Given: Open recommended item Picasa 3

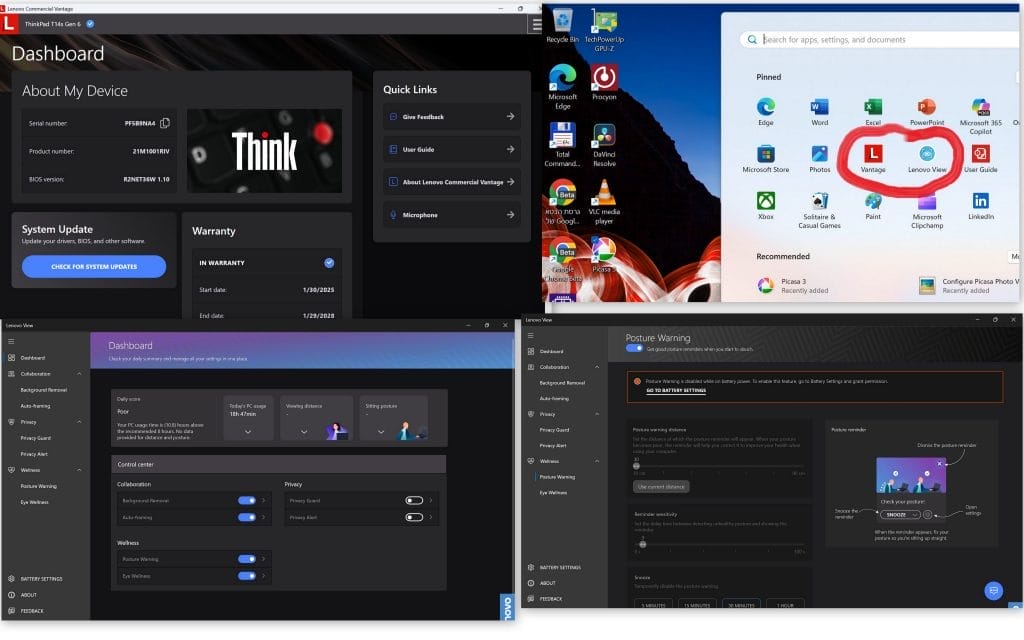Looking at the screenshot, I should [793, 285].
